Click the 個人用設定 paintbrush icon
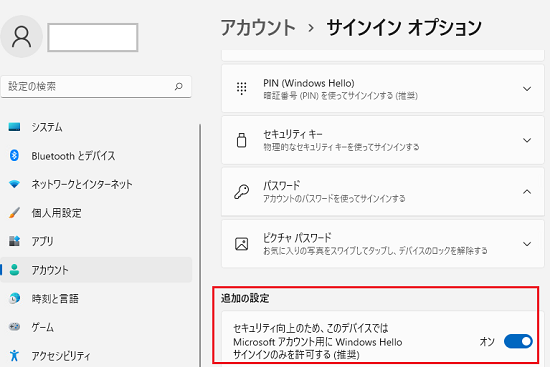Image resolution: width=550 pixels, height=367 pixels. 14,212
